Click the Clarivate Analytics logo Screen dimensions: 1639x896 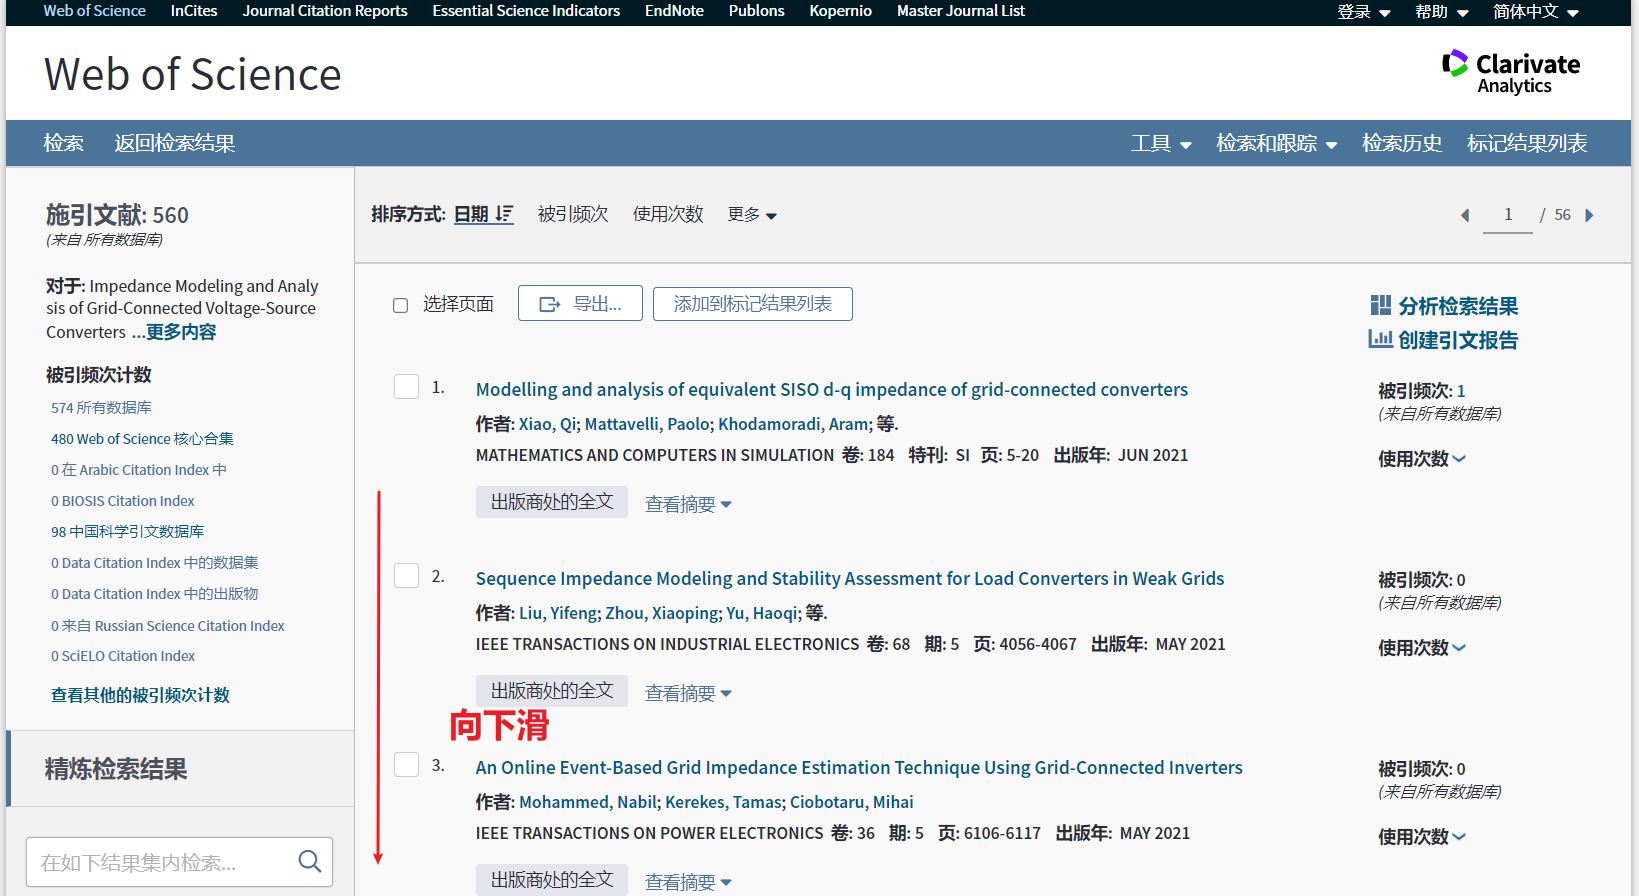coord(1510,72)
